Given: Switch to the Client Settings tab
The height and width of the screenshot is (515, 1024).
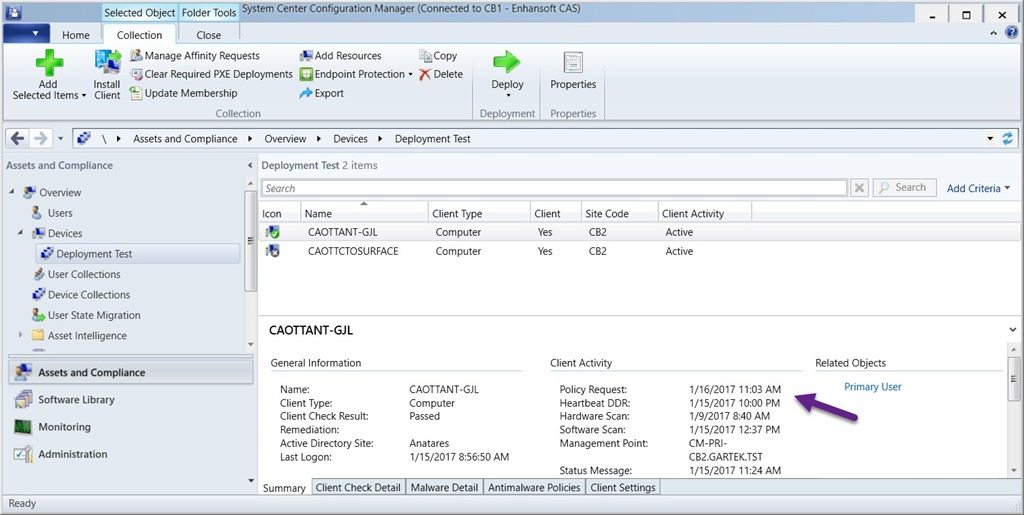Looking at the screenshot, I should pyautogui.click(x=623, y=487).
